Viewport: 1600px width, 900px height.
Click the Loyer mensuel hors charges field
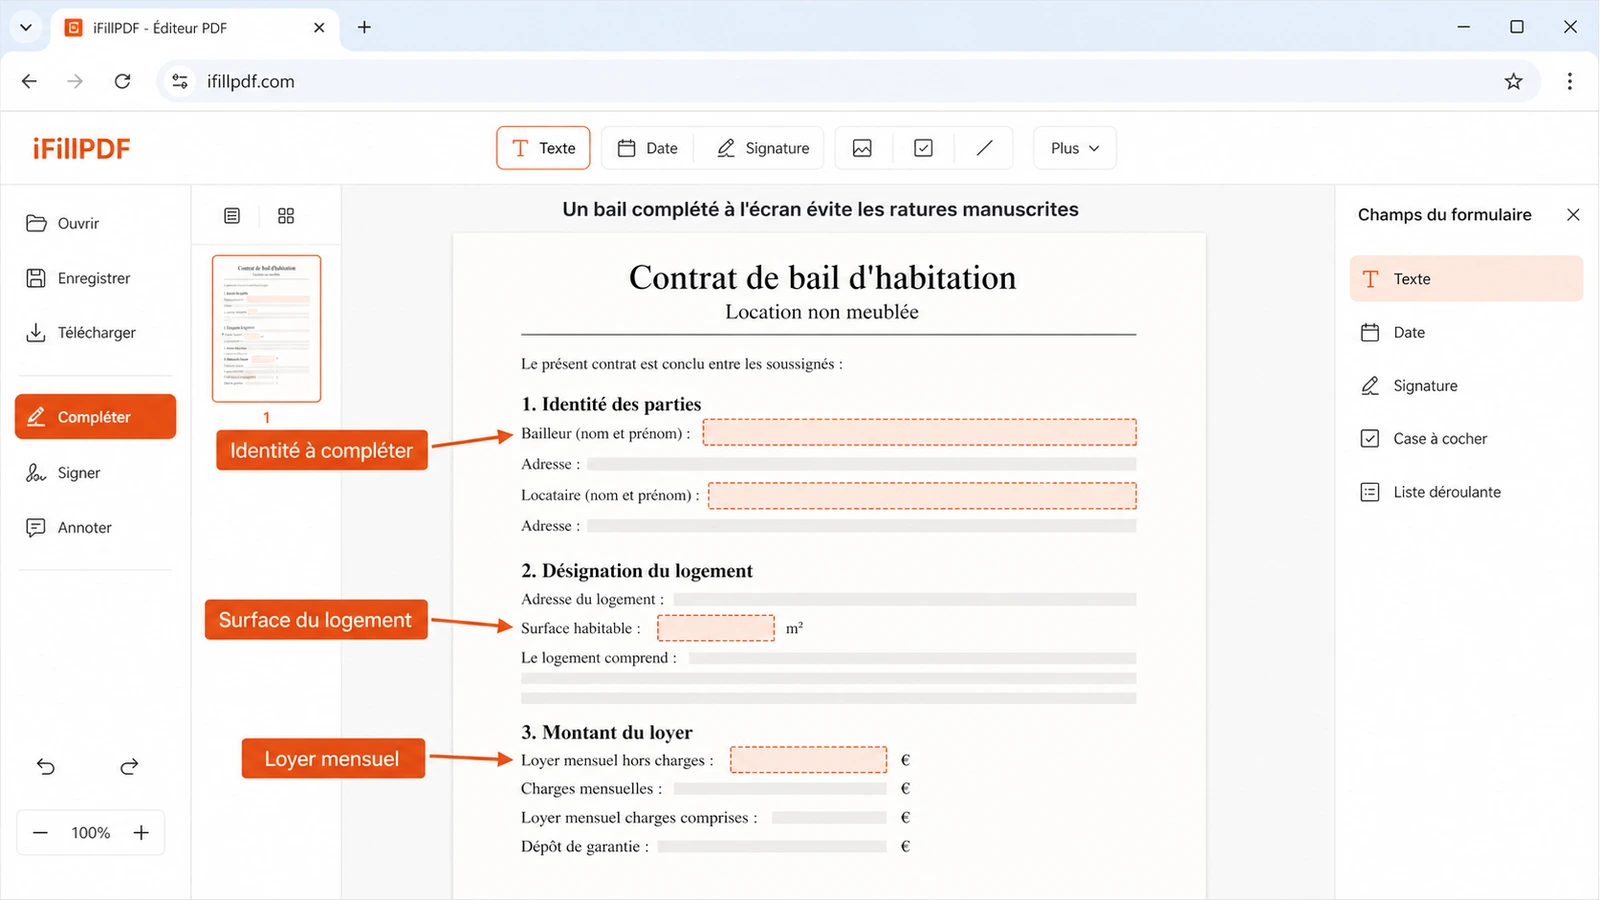pos(808,760)
